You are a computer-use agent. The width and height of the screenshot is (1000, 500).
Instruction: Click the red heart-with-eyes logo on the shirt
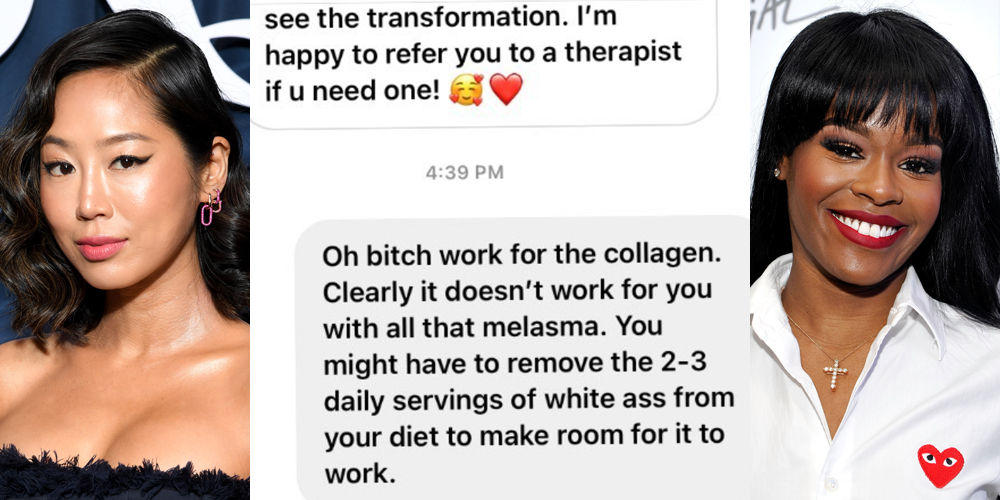[941, 466]
